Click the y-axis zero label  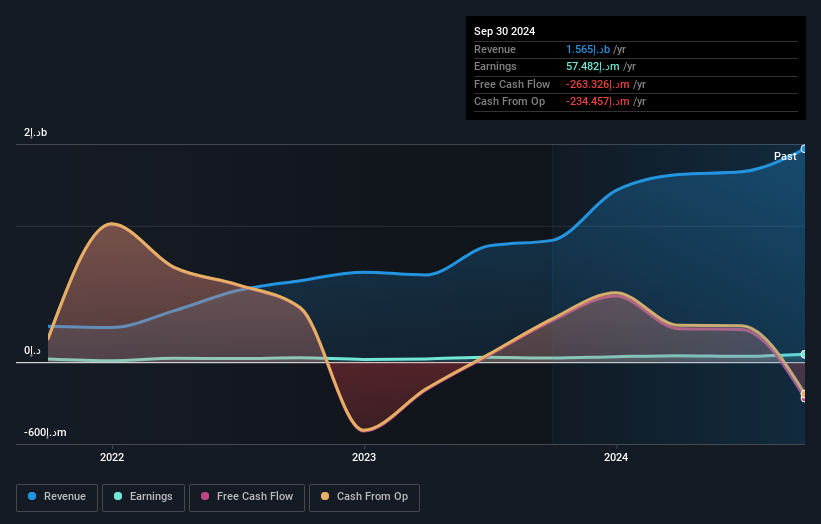[32, 350]
